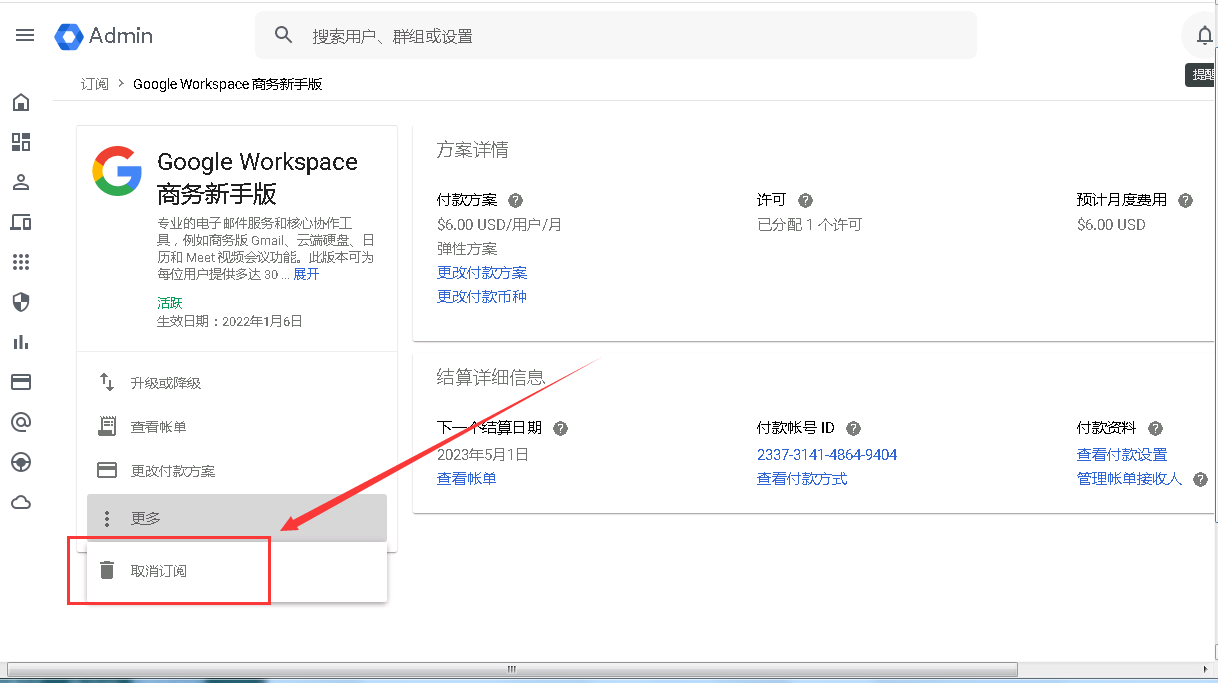Click the 订阅 breadcrumb
This screenshot has height=683, width=1218.
[x=95, y=84]
